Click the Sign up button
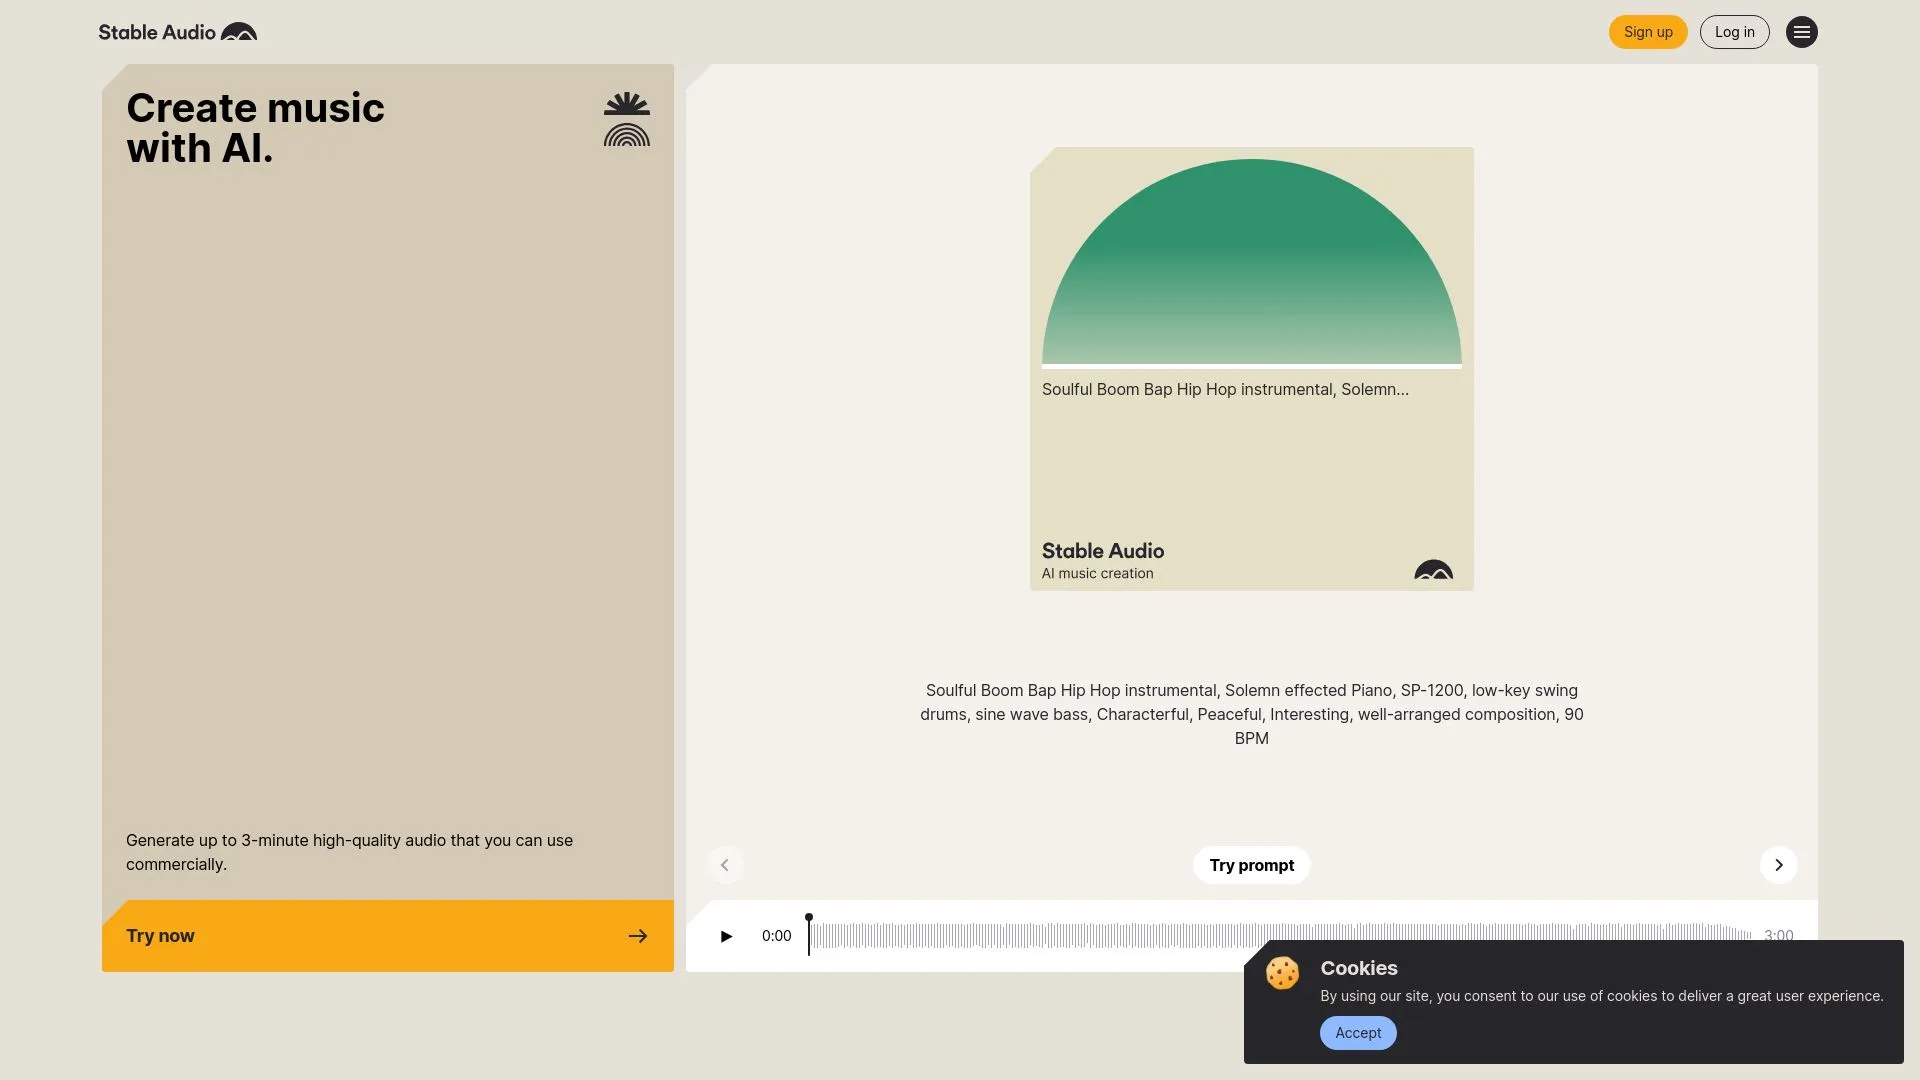 [x=1647, y=32]
